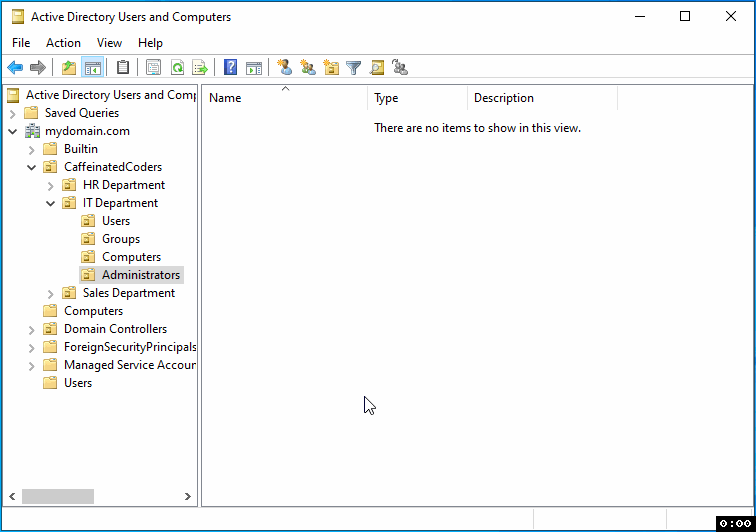Select Users under IT Department
Image resolution: width=756 pixels, height=532 pixels.
(x=116, y=221)
